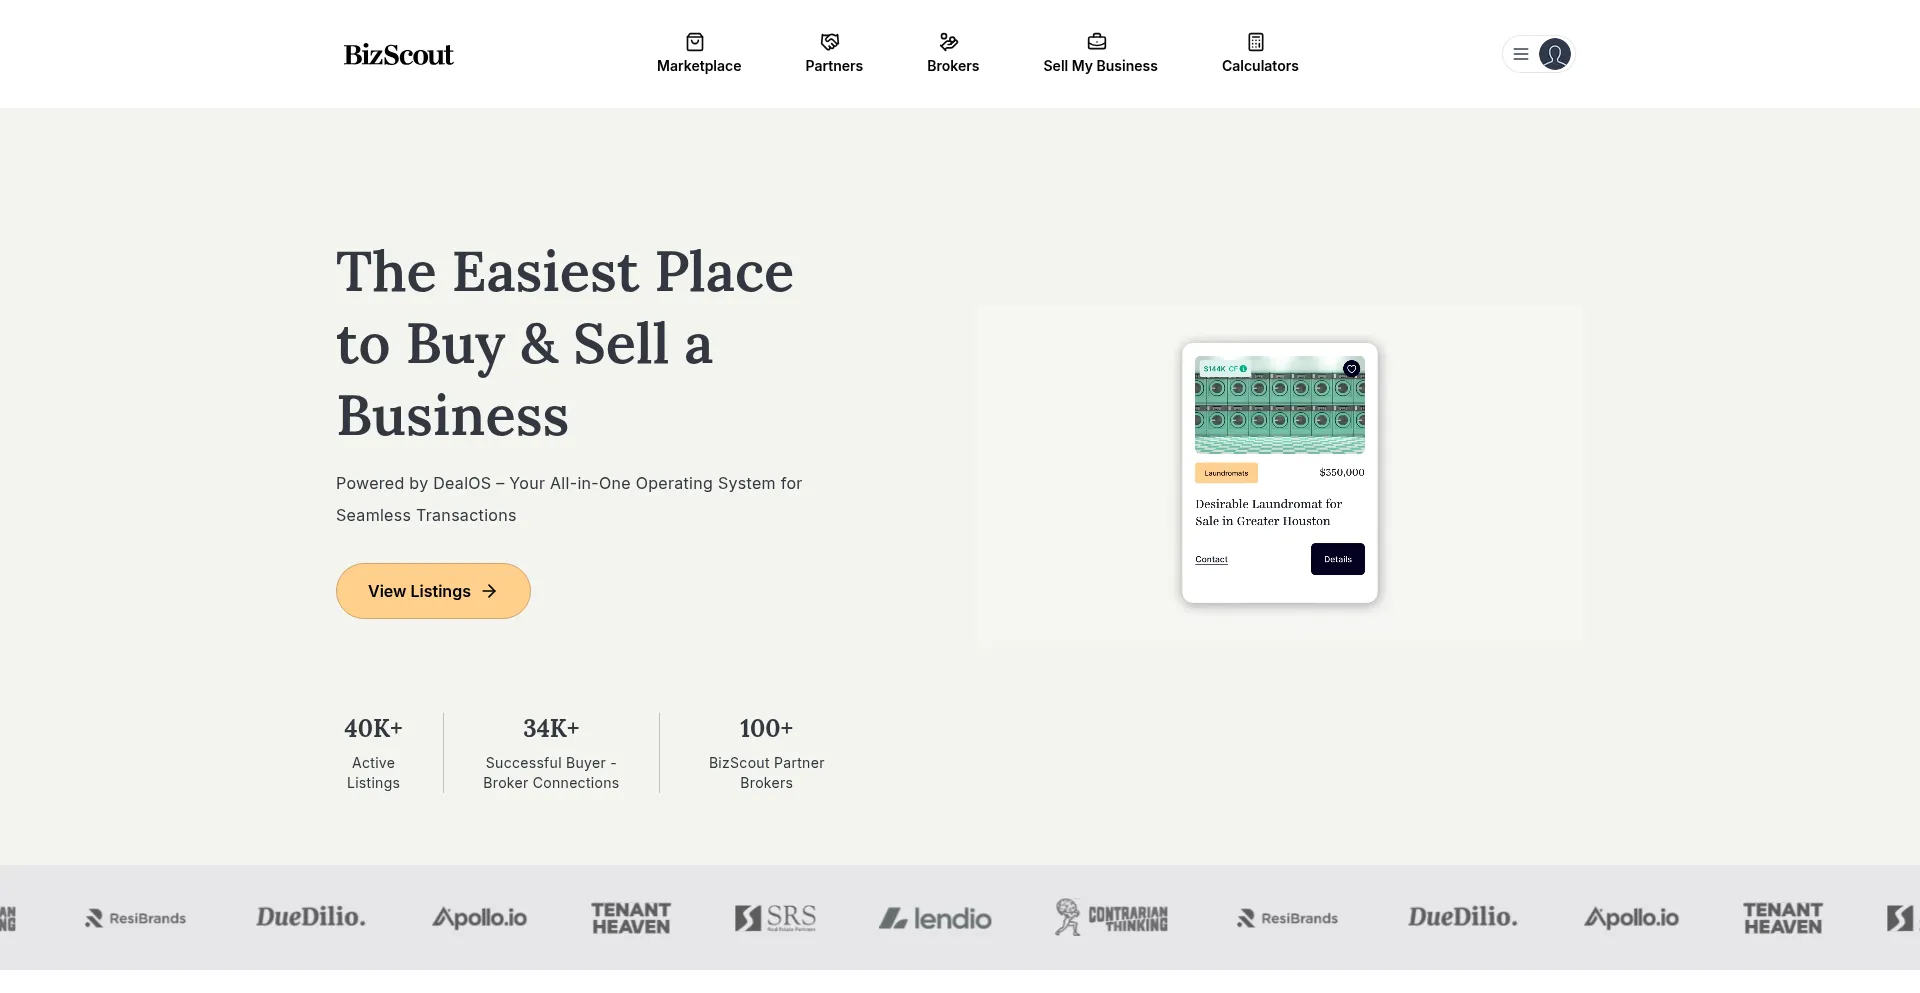
Task: Click the laundromat listing photo
Action: 1279,412
